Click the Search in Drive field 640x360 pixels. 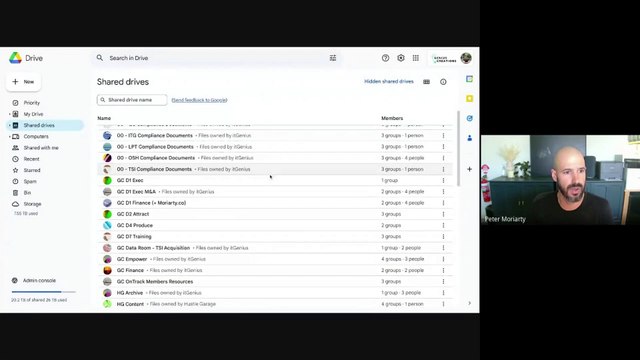216,58
